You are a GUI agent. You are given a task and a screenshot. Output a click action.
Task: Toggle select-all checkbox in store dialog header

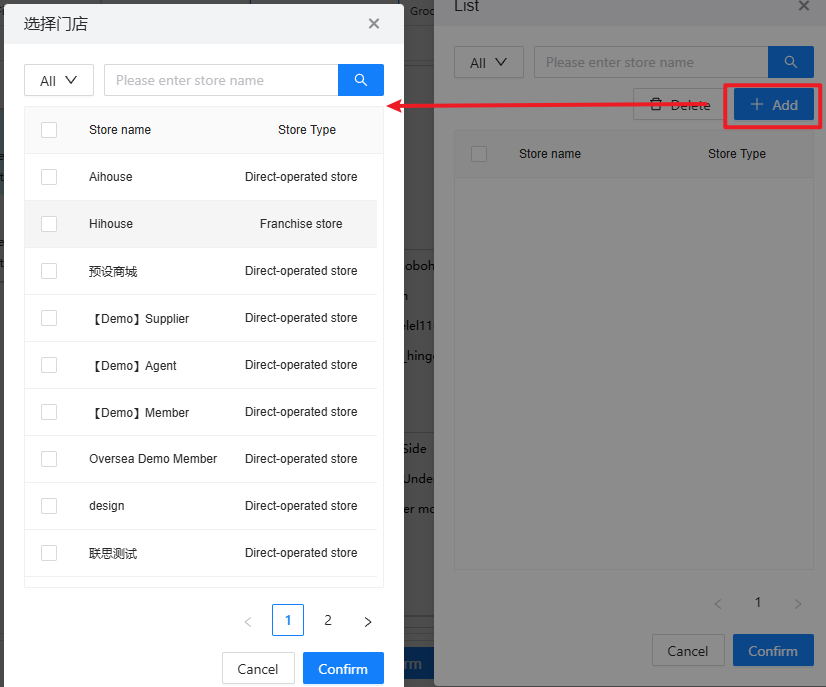point(49,130)
